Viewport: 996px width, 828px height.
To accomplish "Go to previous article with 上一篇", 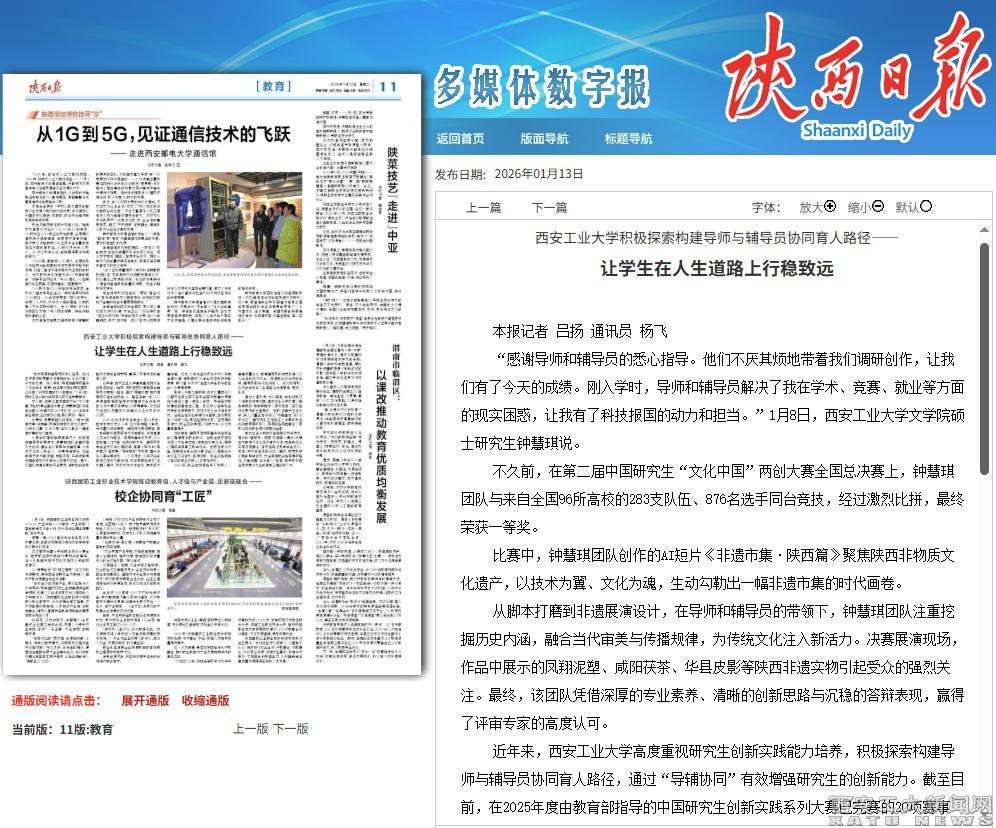I will 484,208.
